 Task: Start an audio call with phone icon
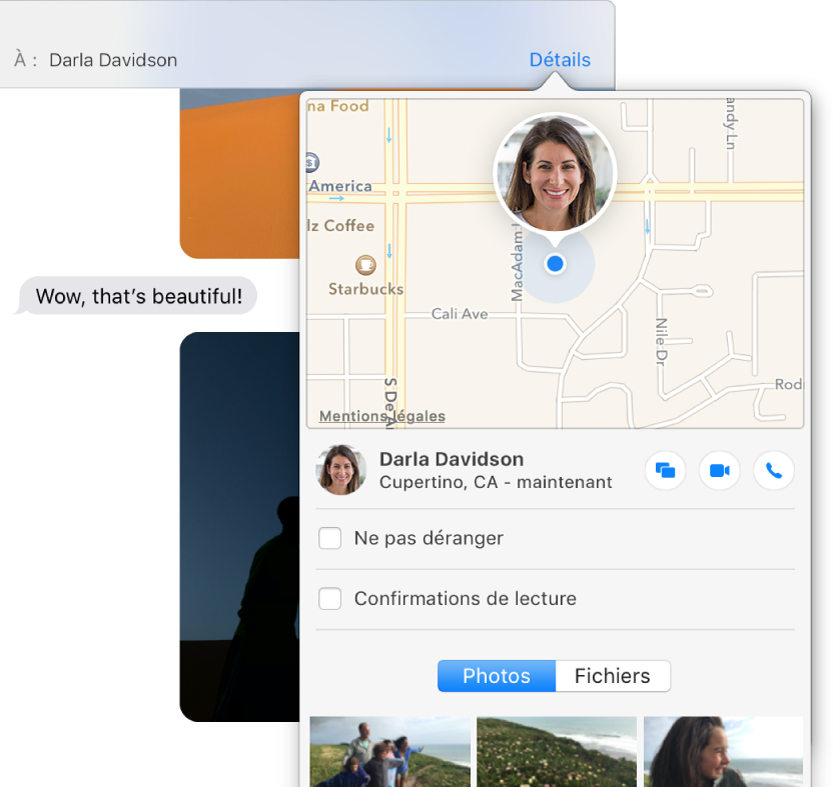point(773,470)
